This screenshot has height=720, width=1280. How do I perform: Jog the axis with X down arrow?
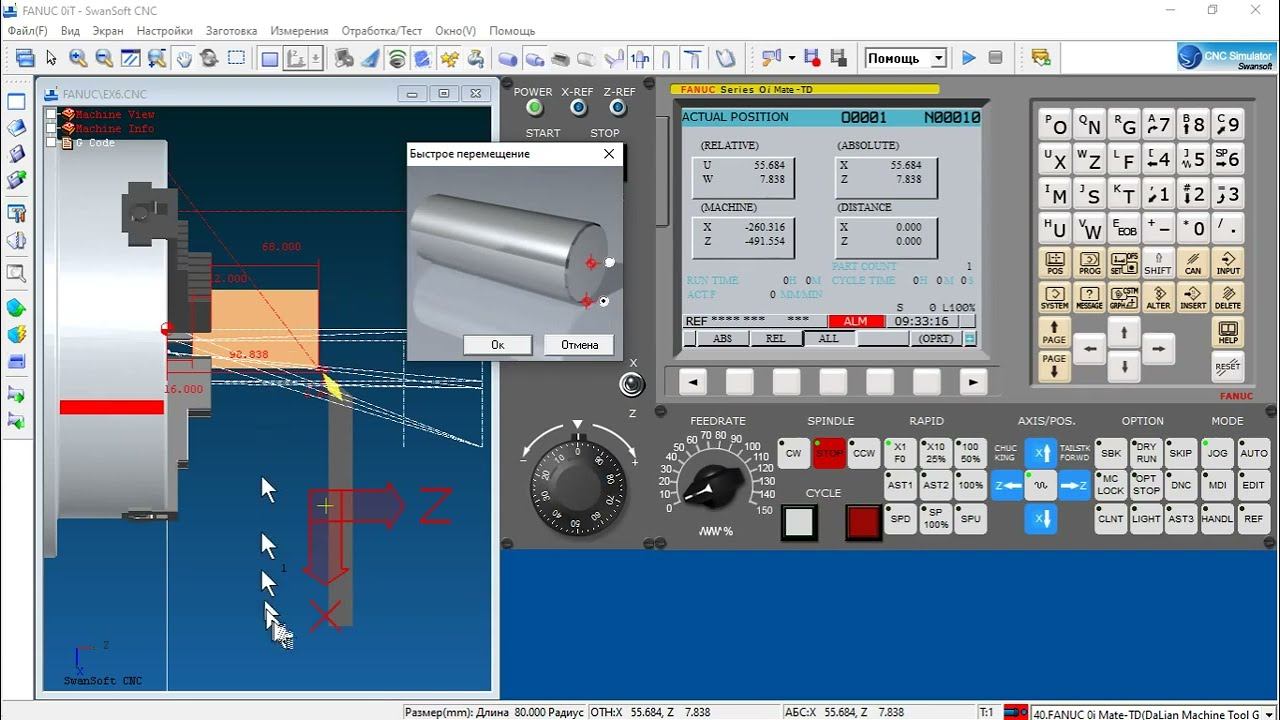1040,519
